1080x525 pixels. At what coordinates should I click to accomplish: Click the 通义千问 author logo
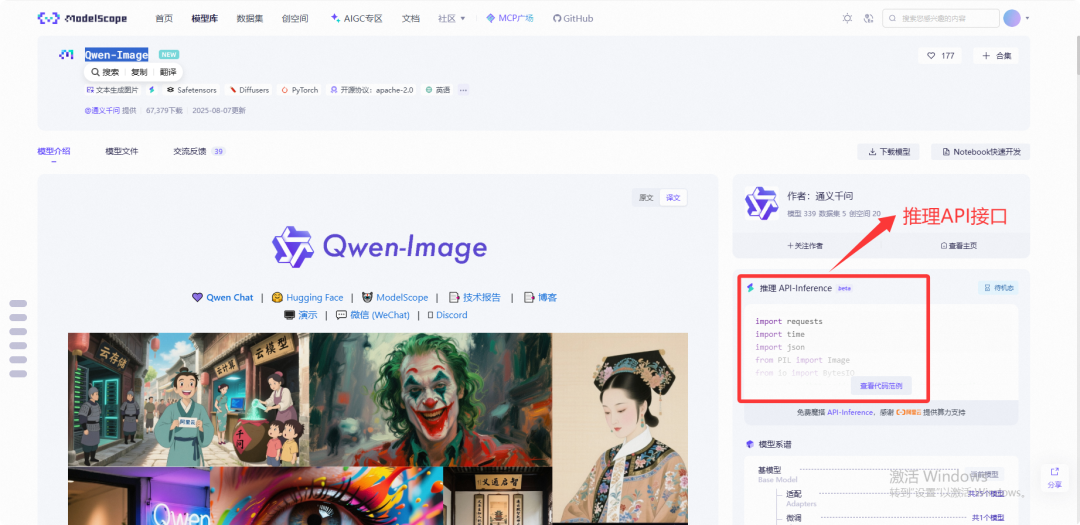[x=761, y=203]
